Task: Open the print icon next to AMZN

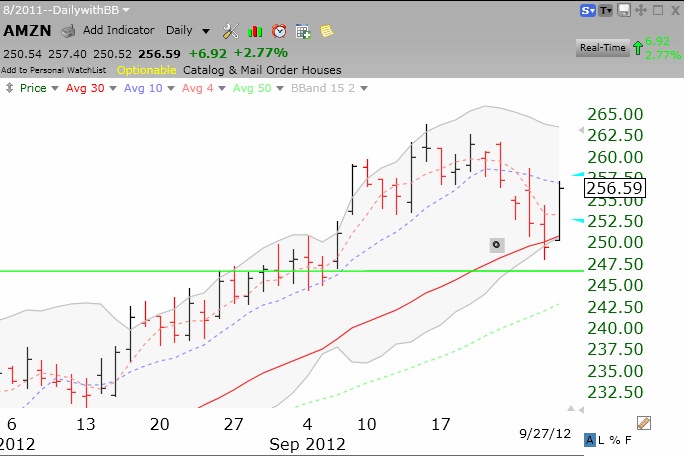Action: coord(68,31)
